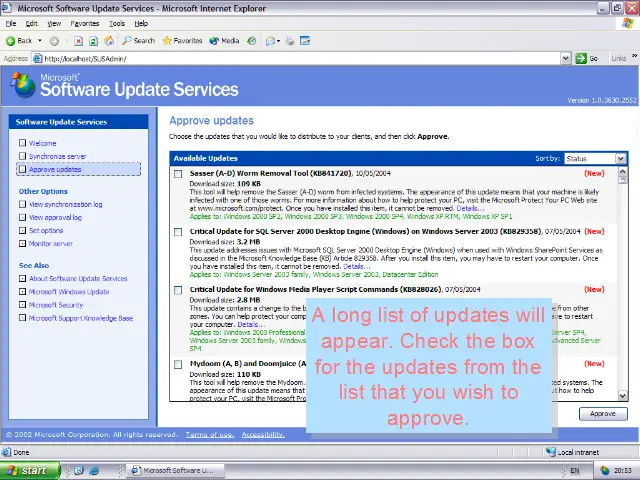The width and height of the screenshot is (640, 480).
Task: Click the Home icon in toolbar
Action: coord(109,41)
